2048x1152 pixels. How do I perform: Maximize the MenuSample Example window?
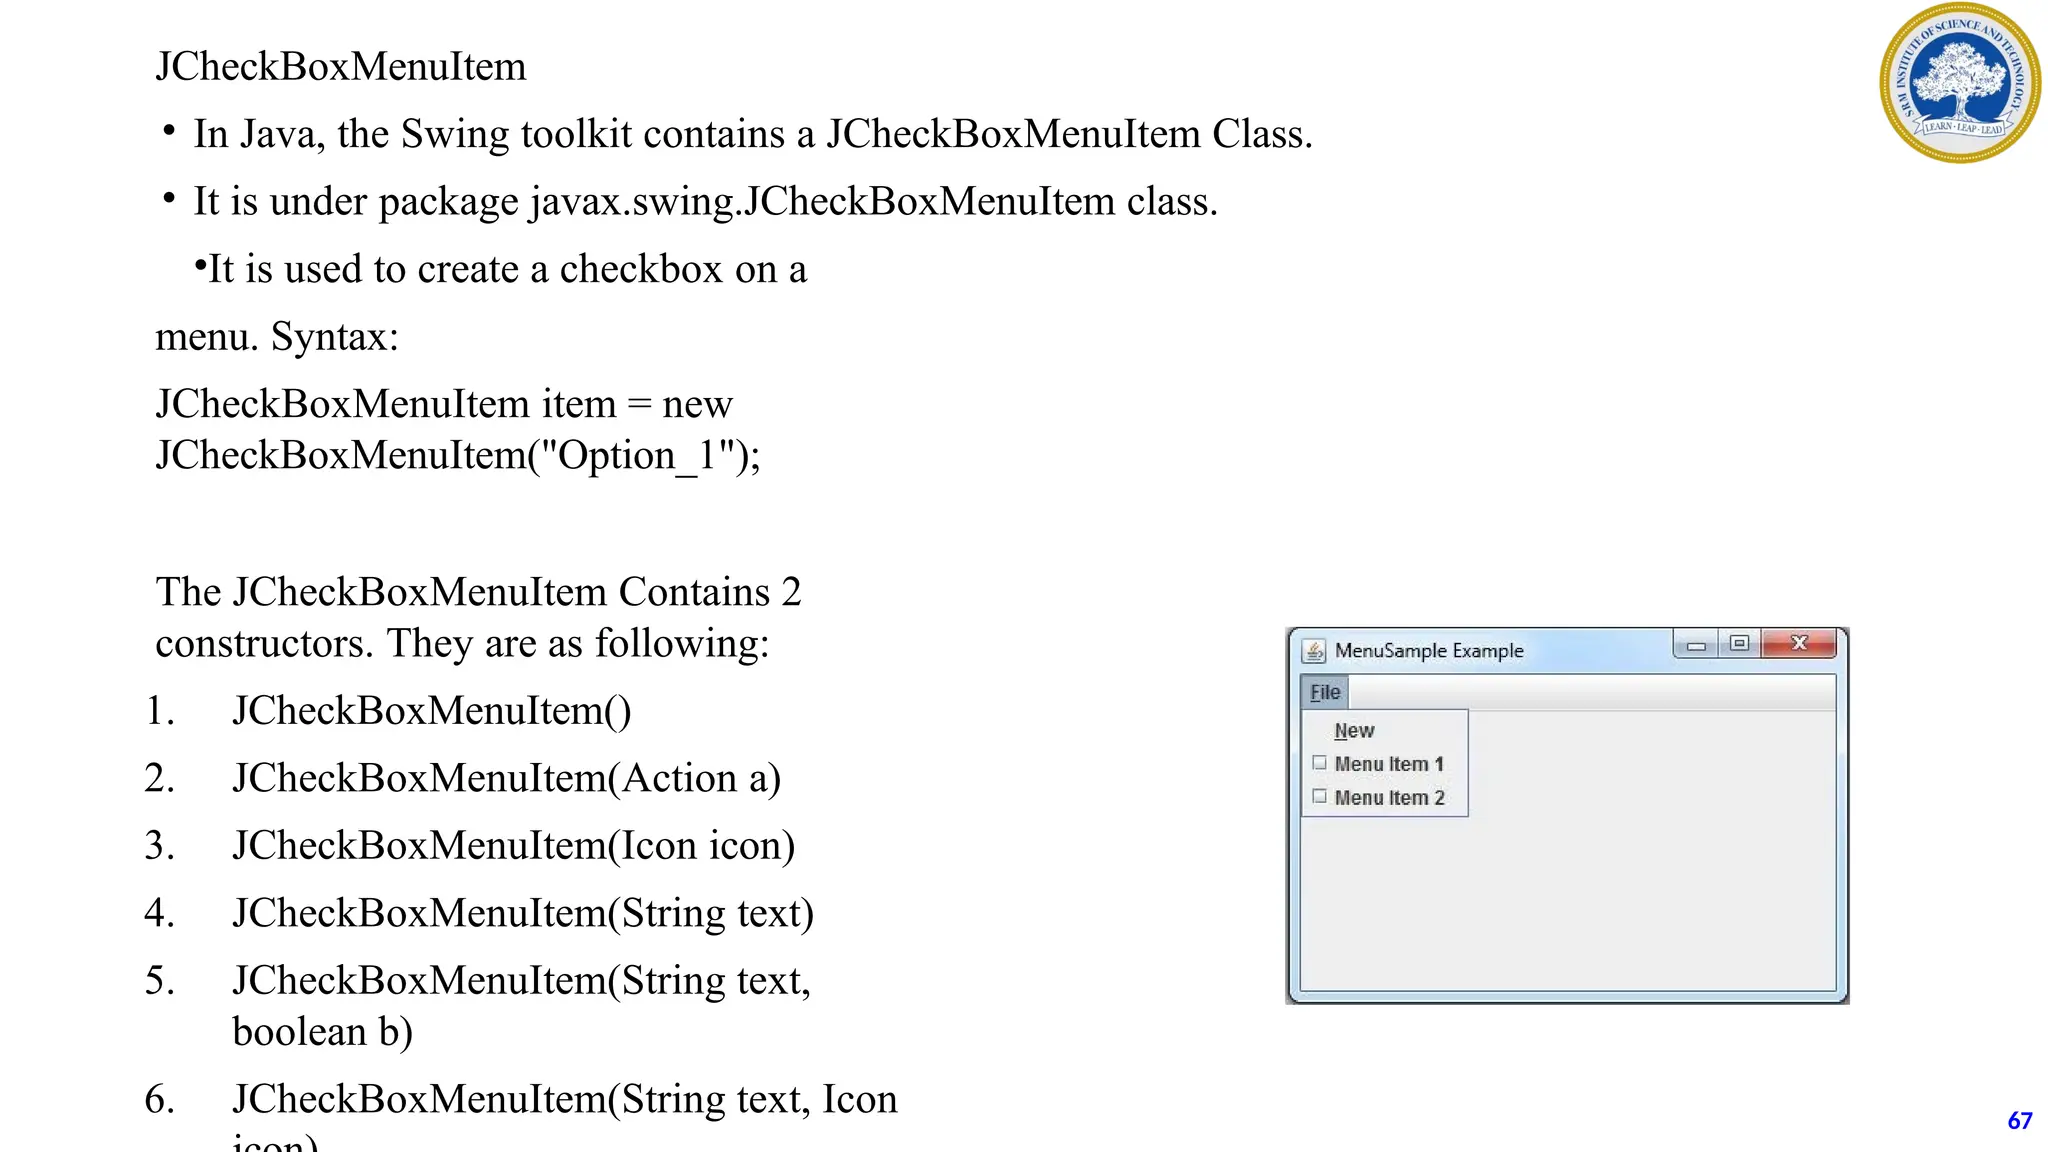click(x=1739, y=644)
